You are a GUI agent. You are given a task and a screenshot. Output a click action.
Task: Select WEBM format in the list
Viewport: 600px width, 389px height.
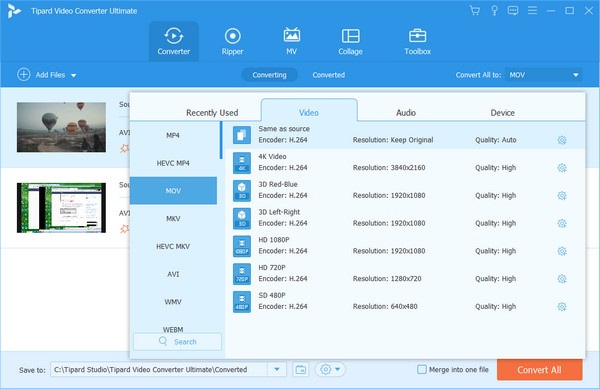173,329
